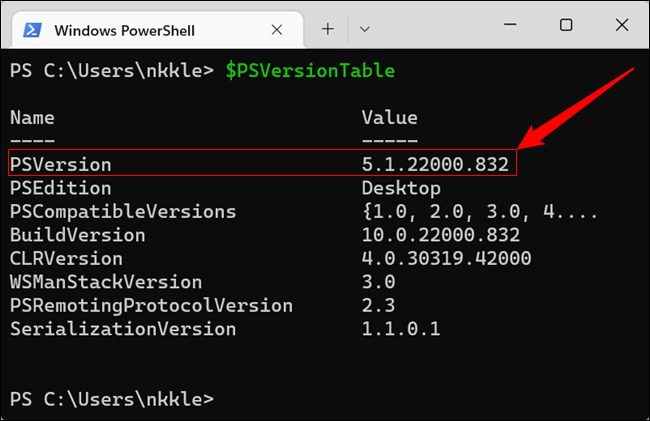Click the WSManStackVersion row name
Viewport: 650px width, 421px height.
[x=106, y=282]
